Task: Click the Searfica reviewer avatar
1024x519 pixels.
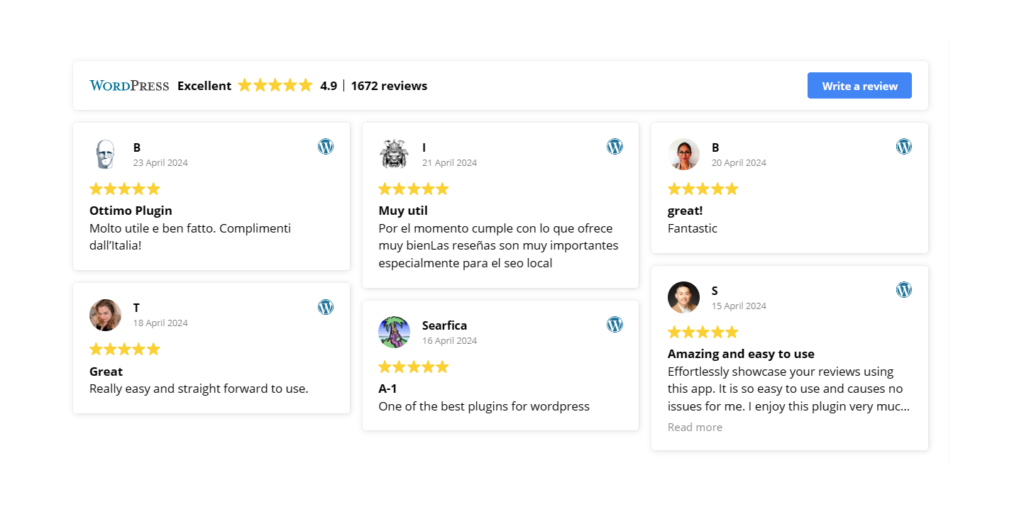Action: click(394, 332)
